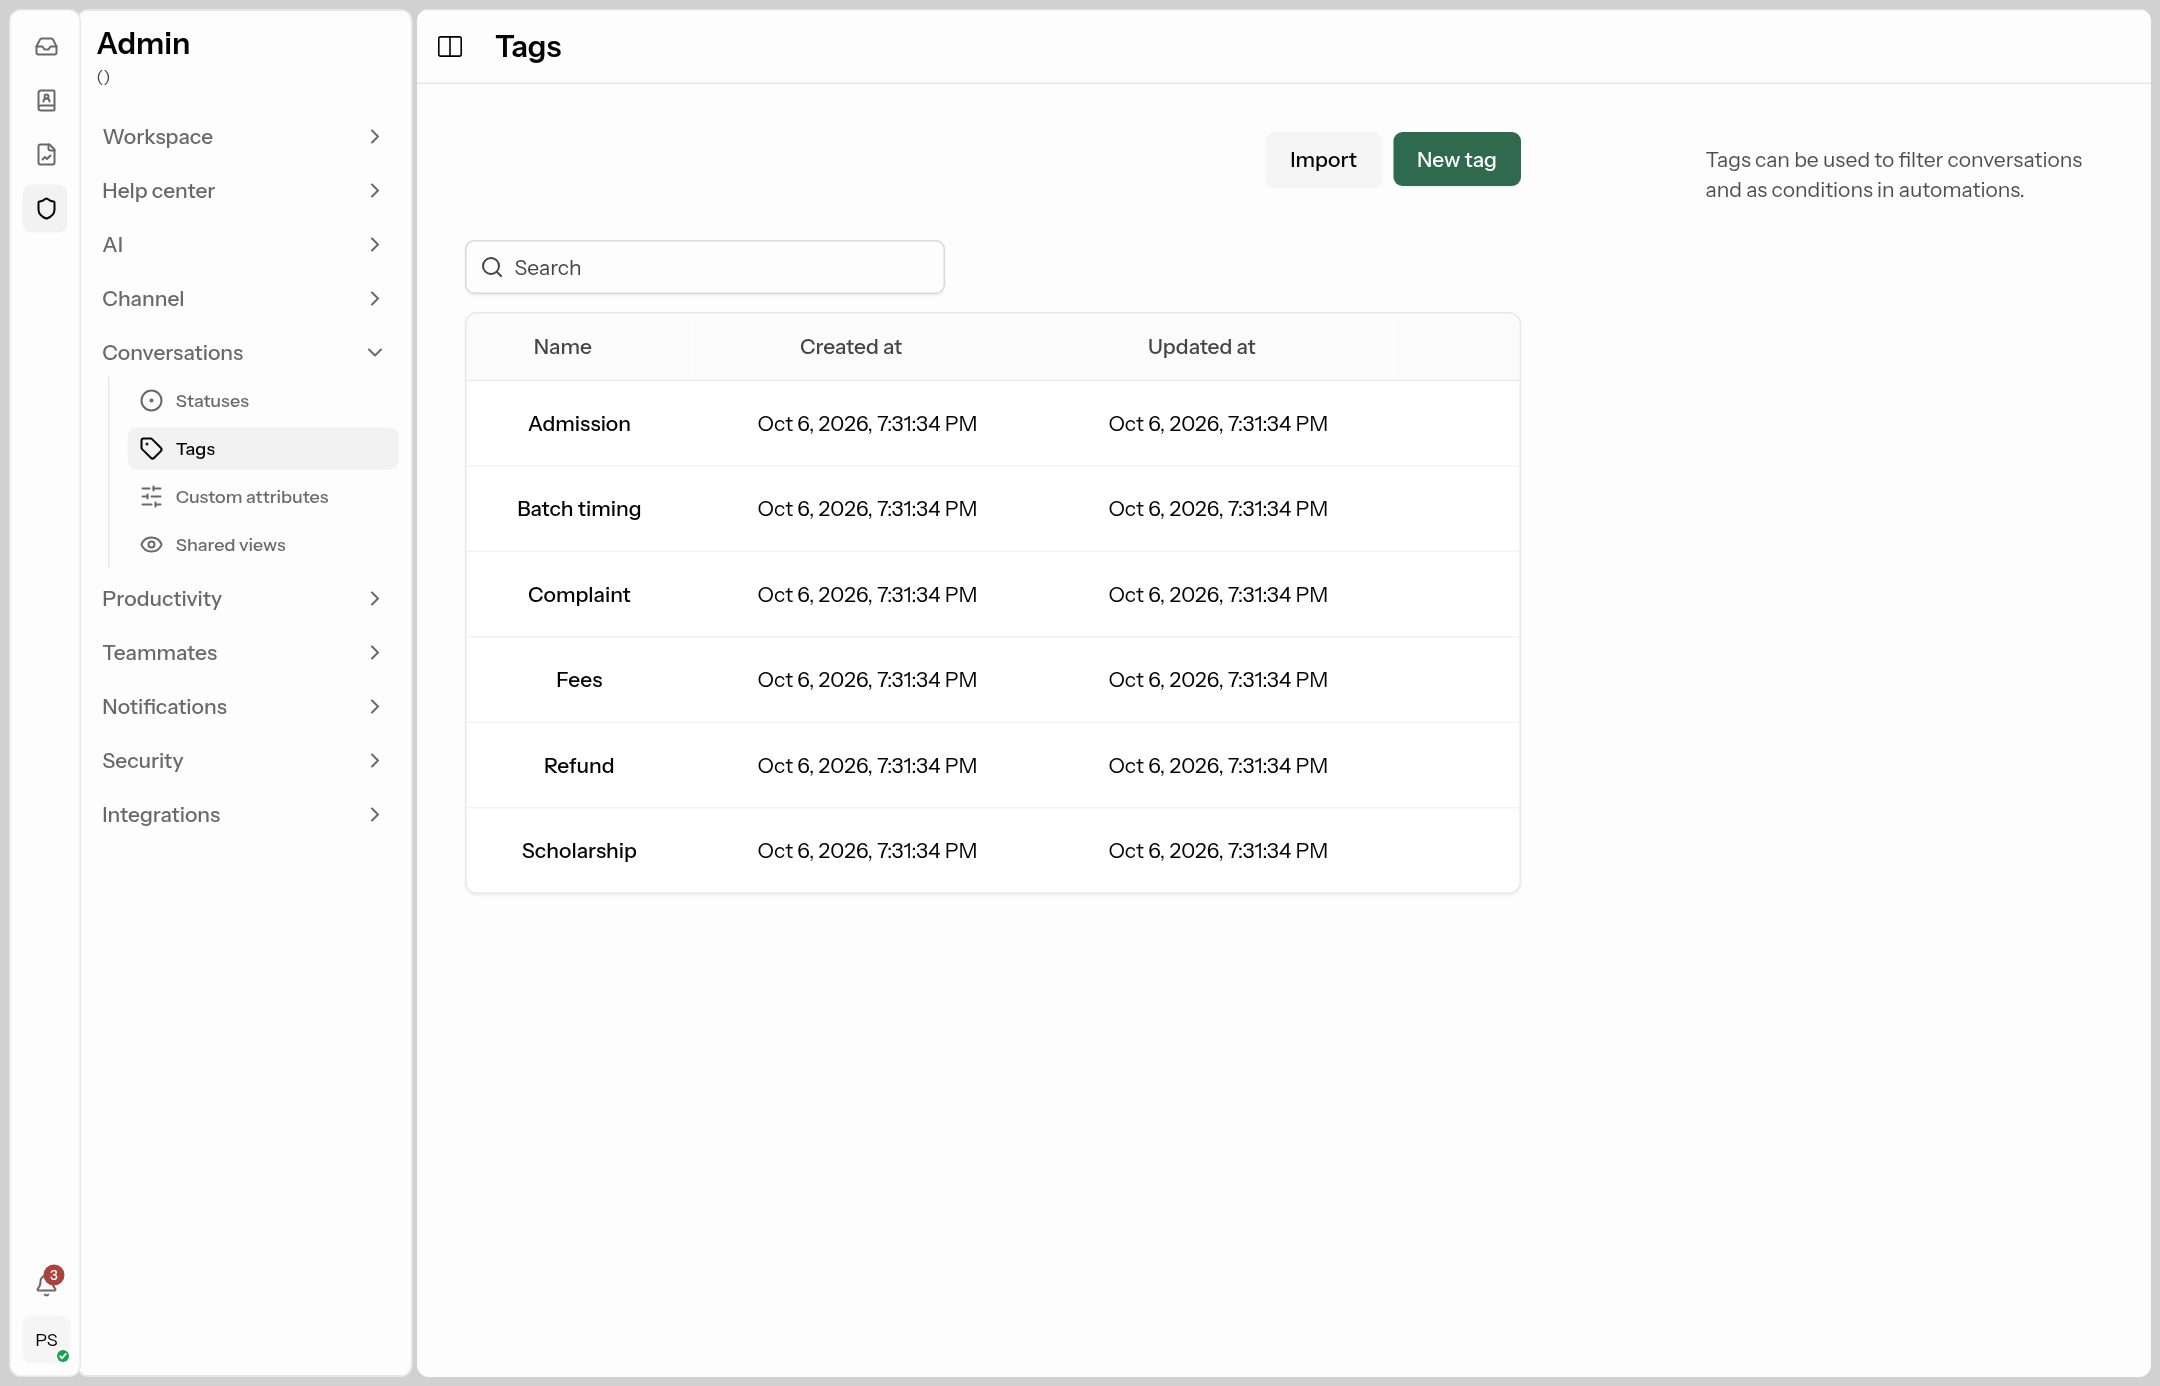Collapse the Conversations section

point(243,353)
